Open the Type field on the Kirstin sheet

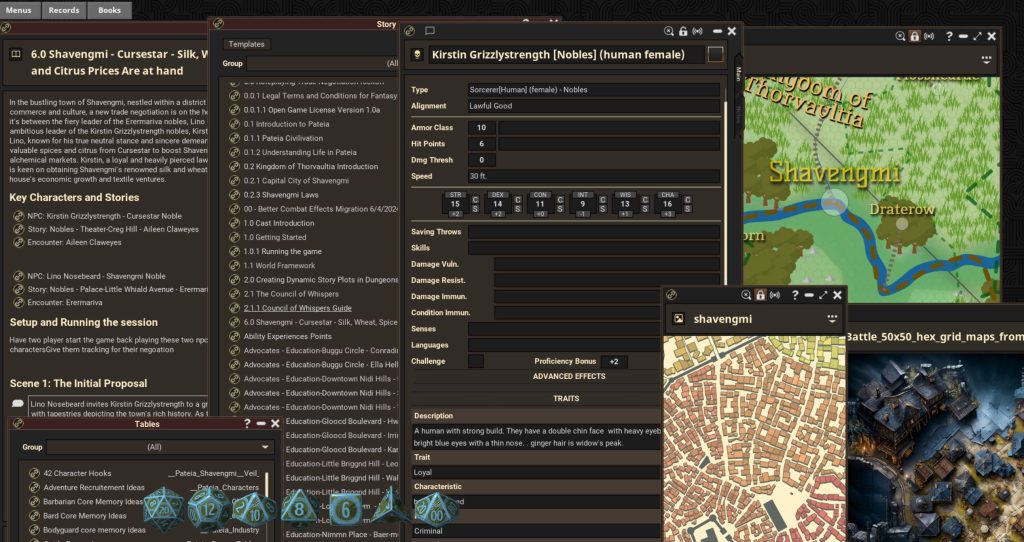[593, 90]
